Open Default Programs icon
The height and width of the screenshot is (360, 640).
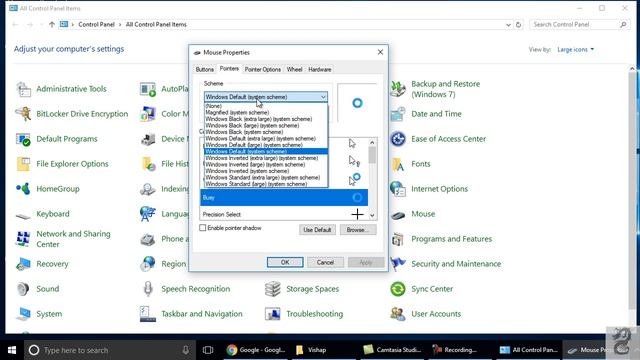coord(23,139)
